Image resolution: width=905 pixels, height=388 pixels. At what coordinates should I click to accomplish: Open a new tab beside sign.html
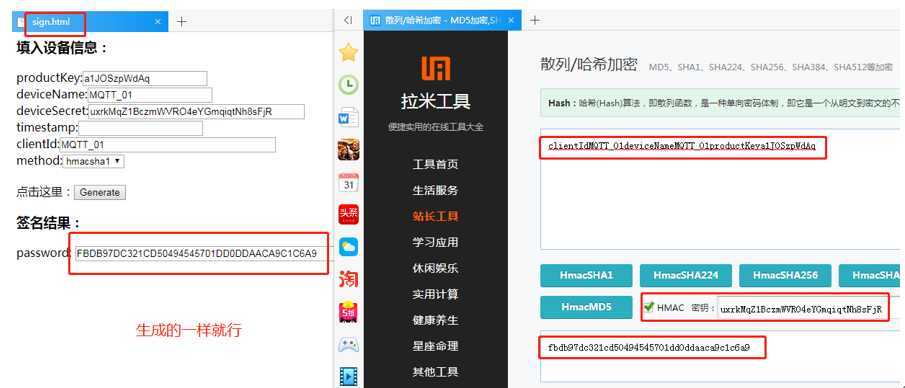181,21
